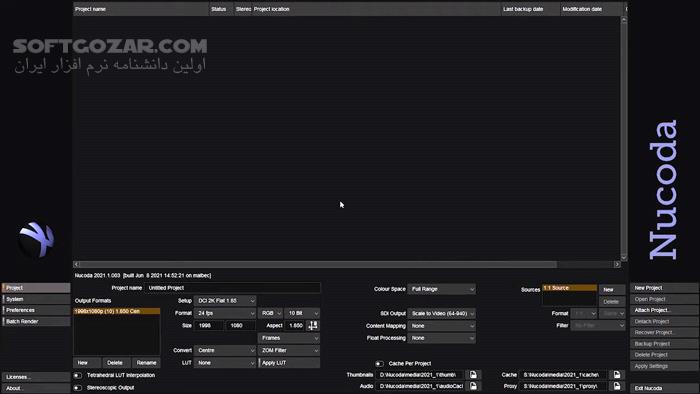Open the Sources Filter dropdown
700x394 pixels.
598,326
